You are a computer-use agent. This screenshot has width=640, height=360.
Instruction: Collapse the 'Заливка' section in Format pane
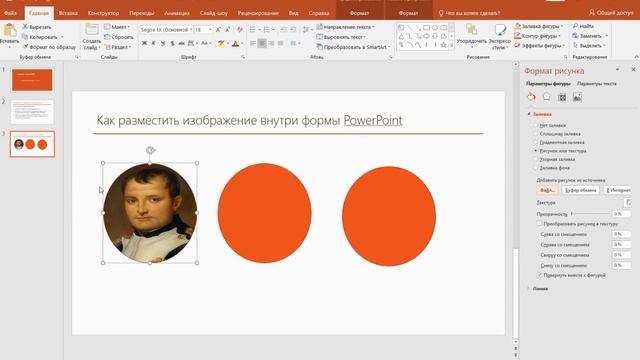point(529,114)
